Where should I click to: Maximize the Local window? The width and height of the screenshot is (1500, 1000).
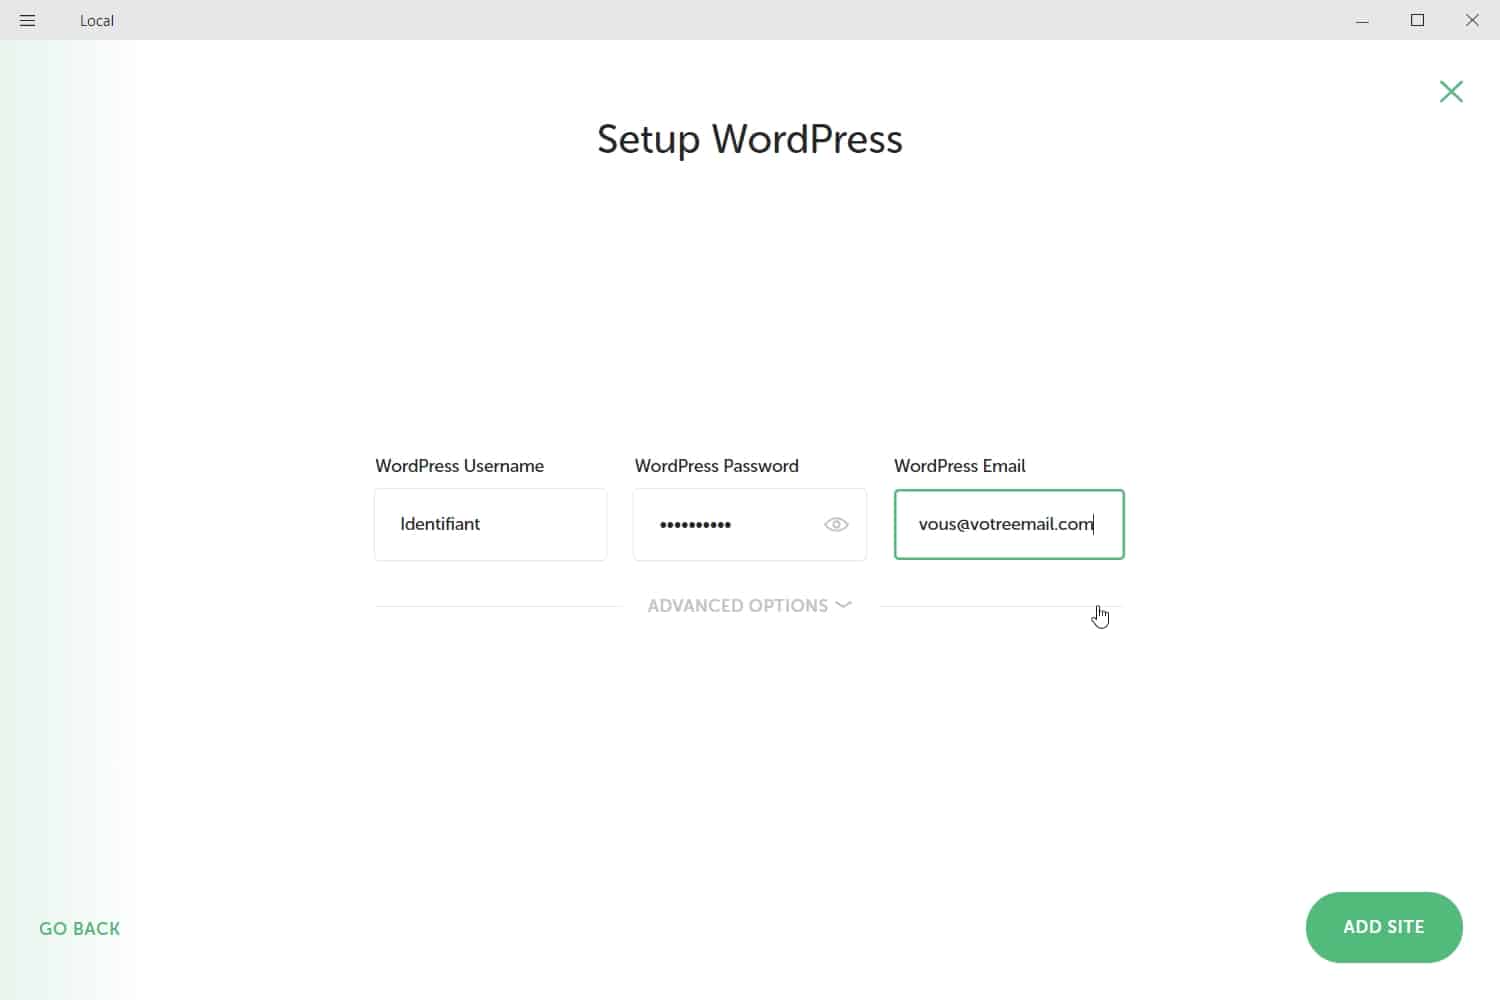point(1417,20)
